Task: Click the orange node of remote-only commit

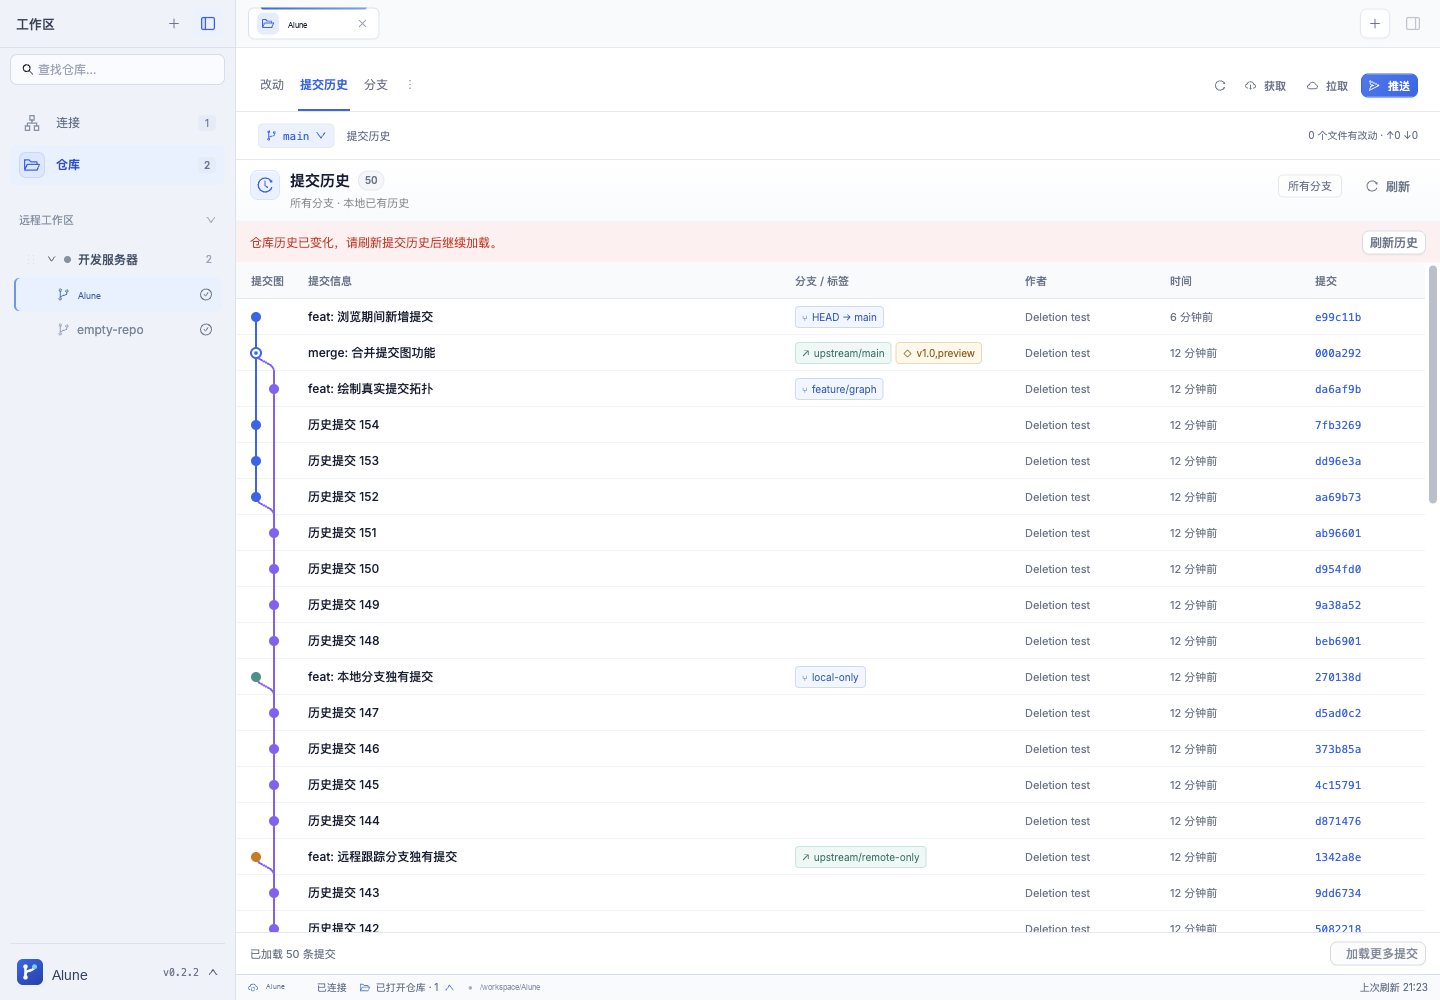Action: point(256,857)
